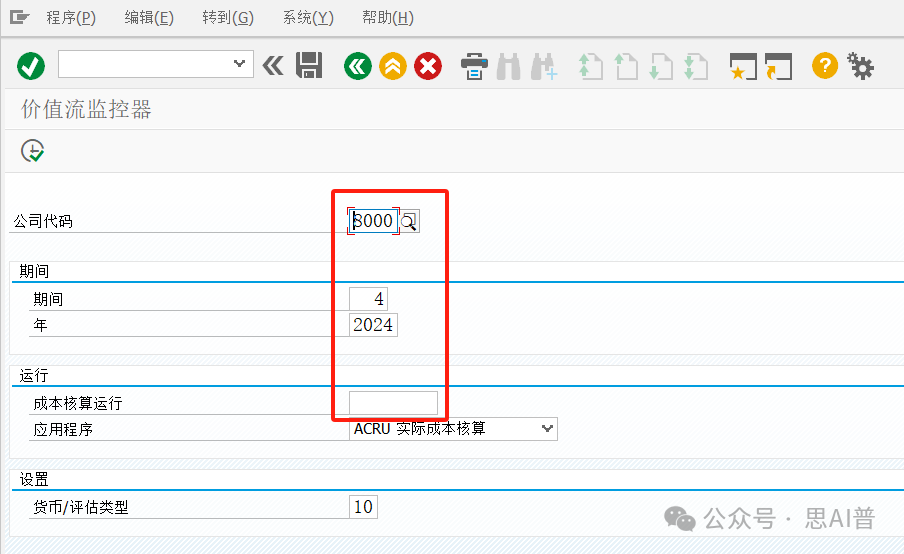The height and width of the screenshot is (554, 904).
Task: Open the 转到(G) menu
Action: point(228,18)
